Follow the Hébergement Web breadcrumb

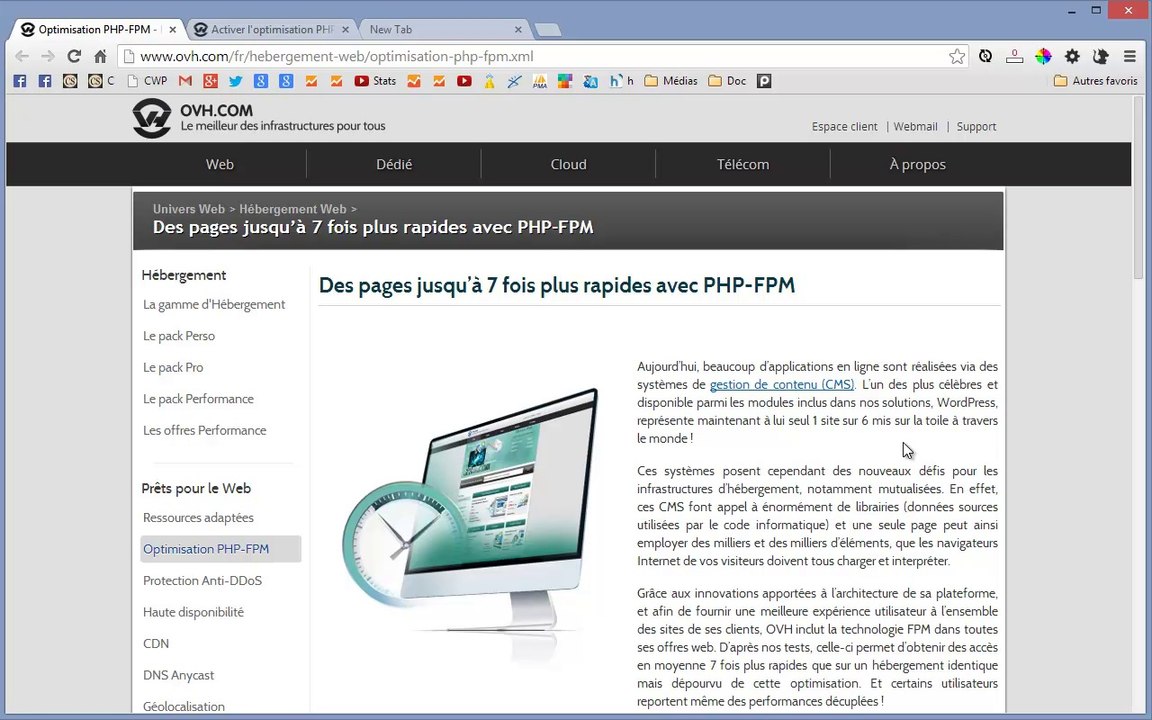[292, 209]
